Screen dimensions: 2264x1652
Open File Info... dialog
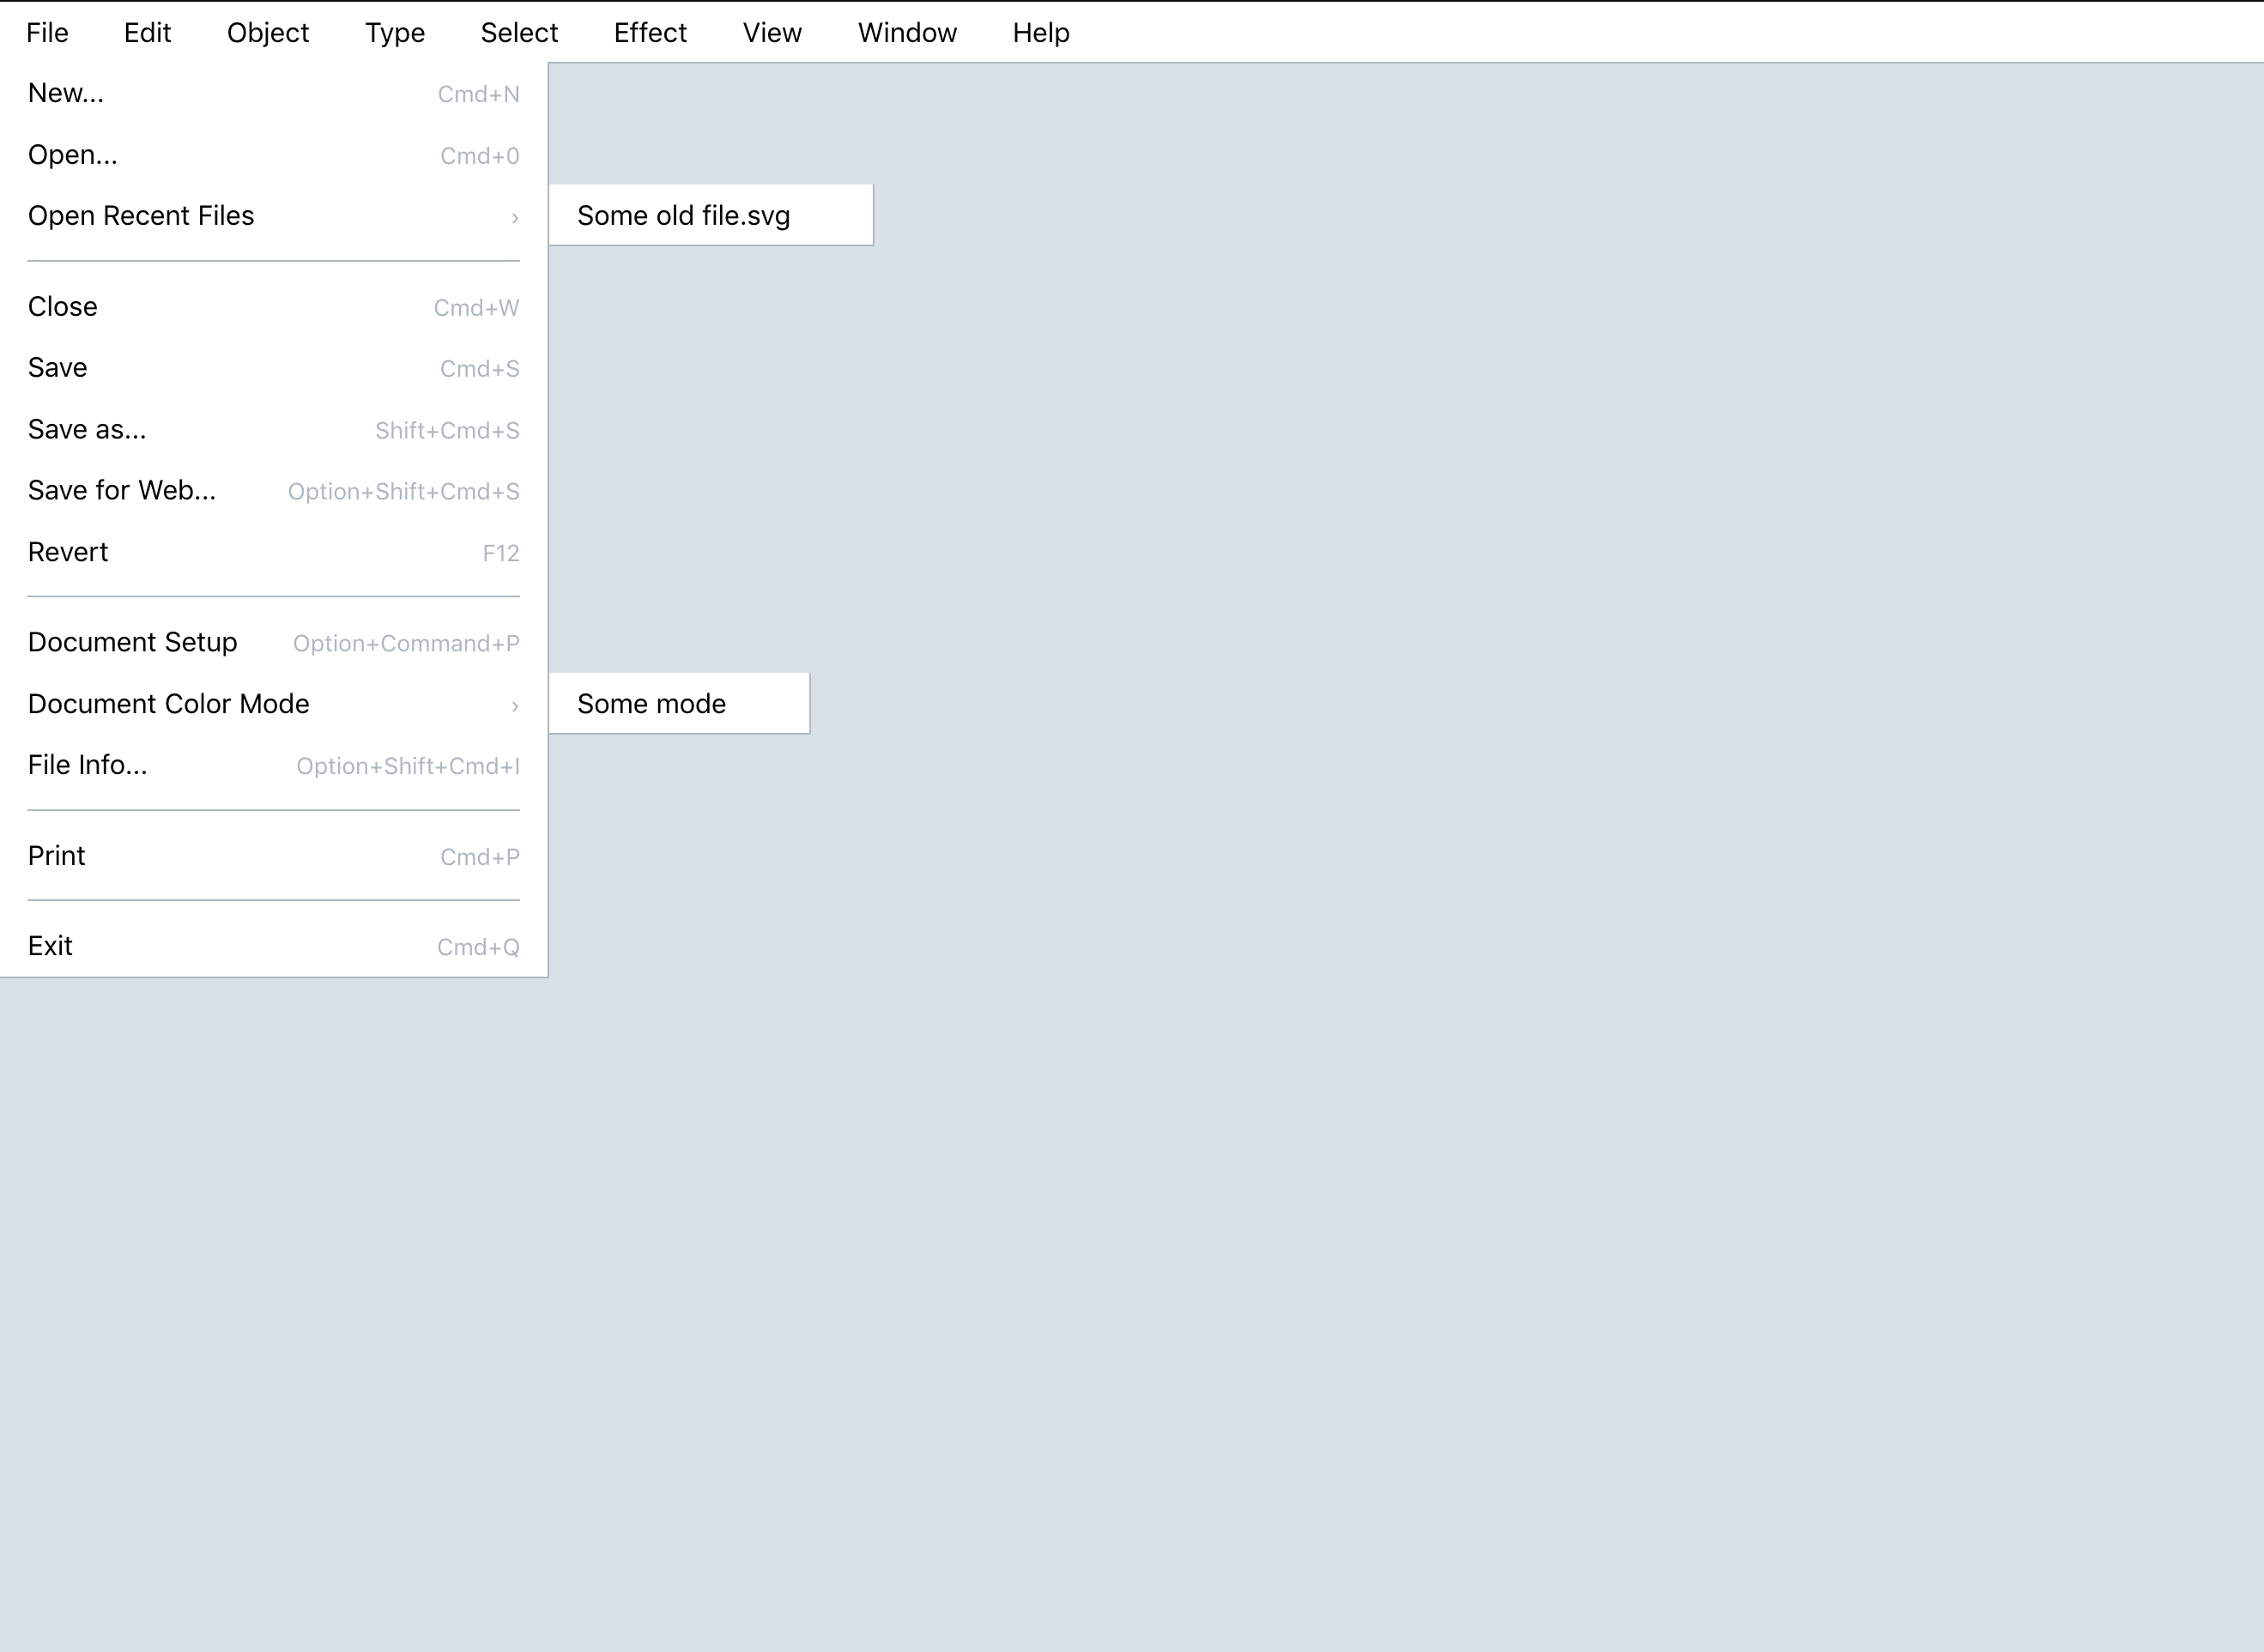[87, 765]
